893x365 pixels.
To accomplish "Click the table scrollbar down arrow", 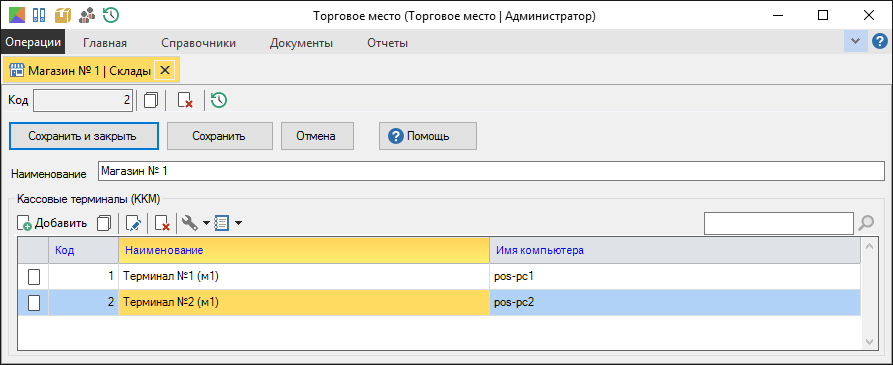I will (869, 342).
